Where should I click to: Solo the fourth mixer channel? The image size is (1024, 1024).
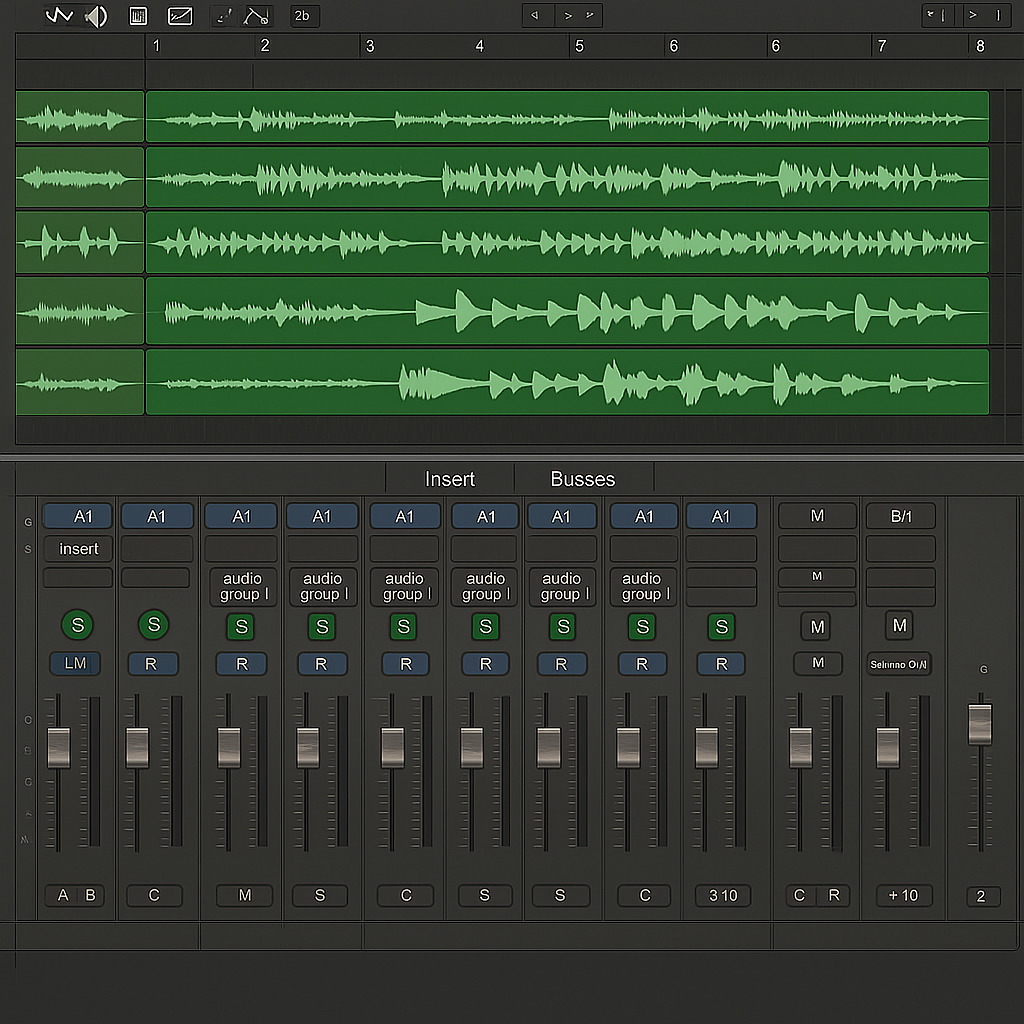322,627
